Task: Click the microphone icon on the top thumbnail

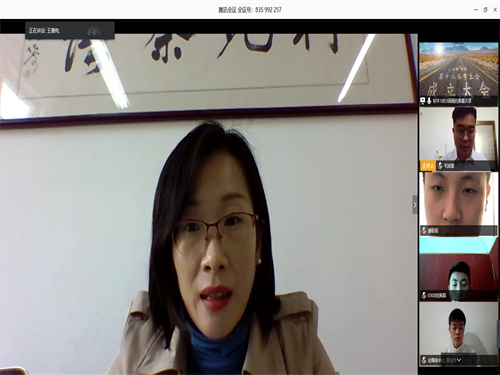Action: point(429,100)
